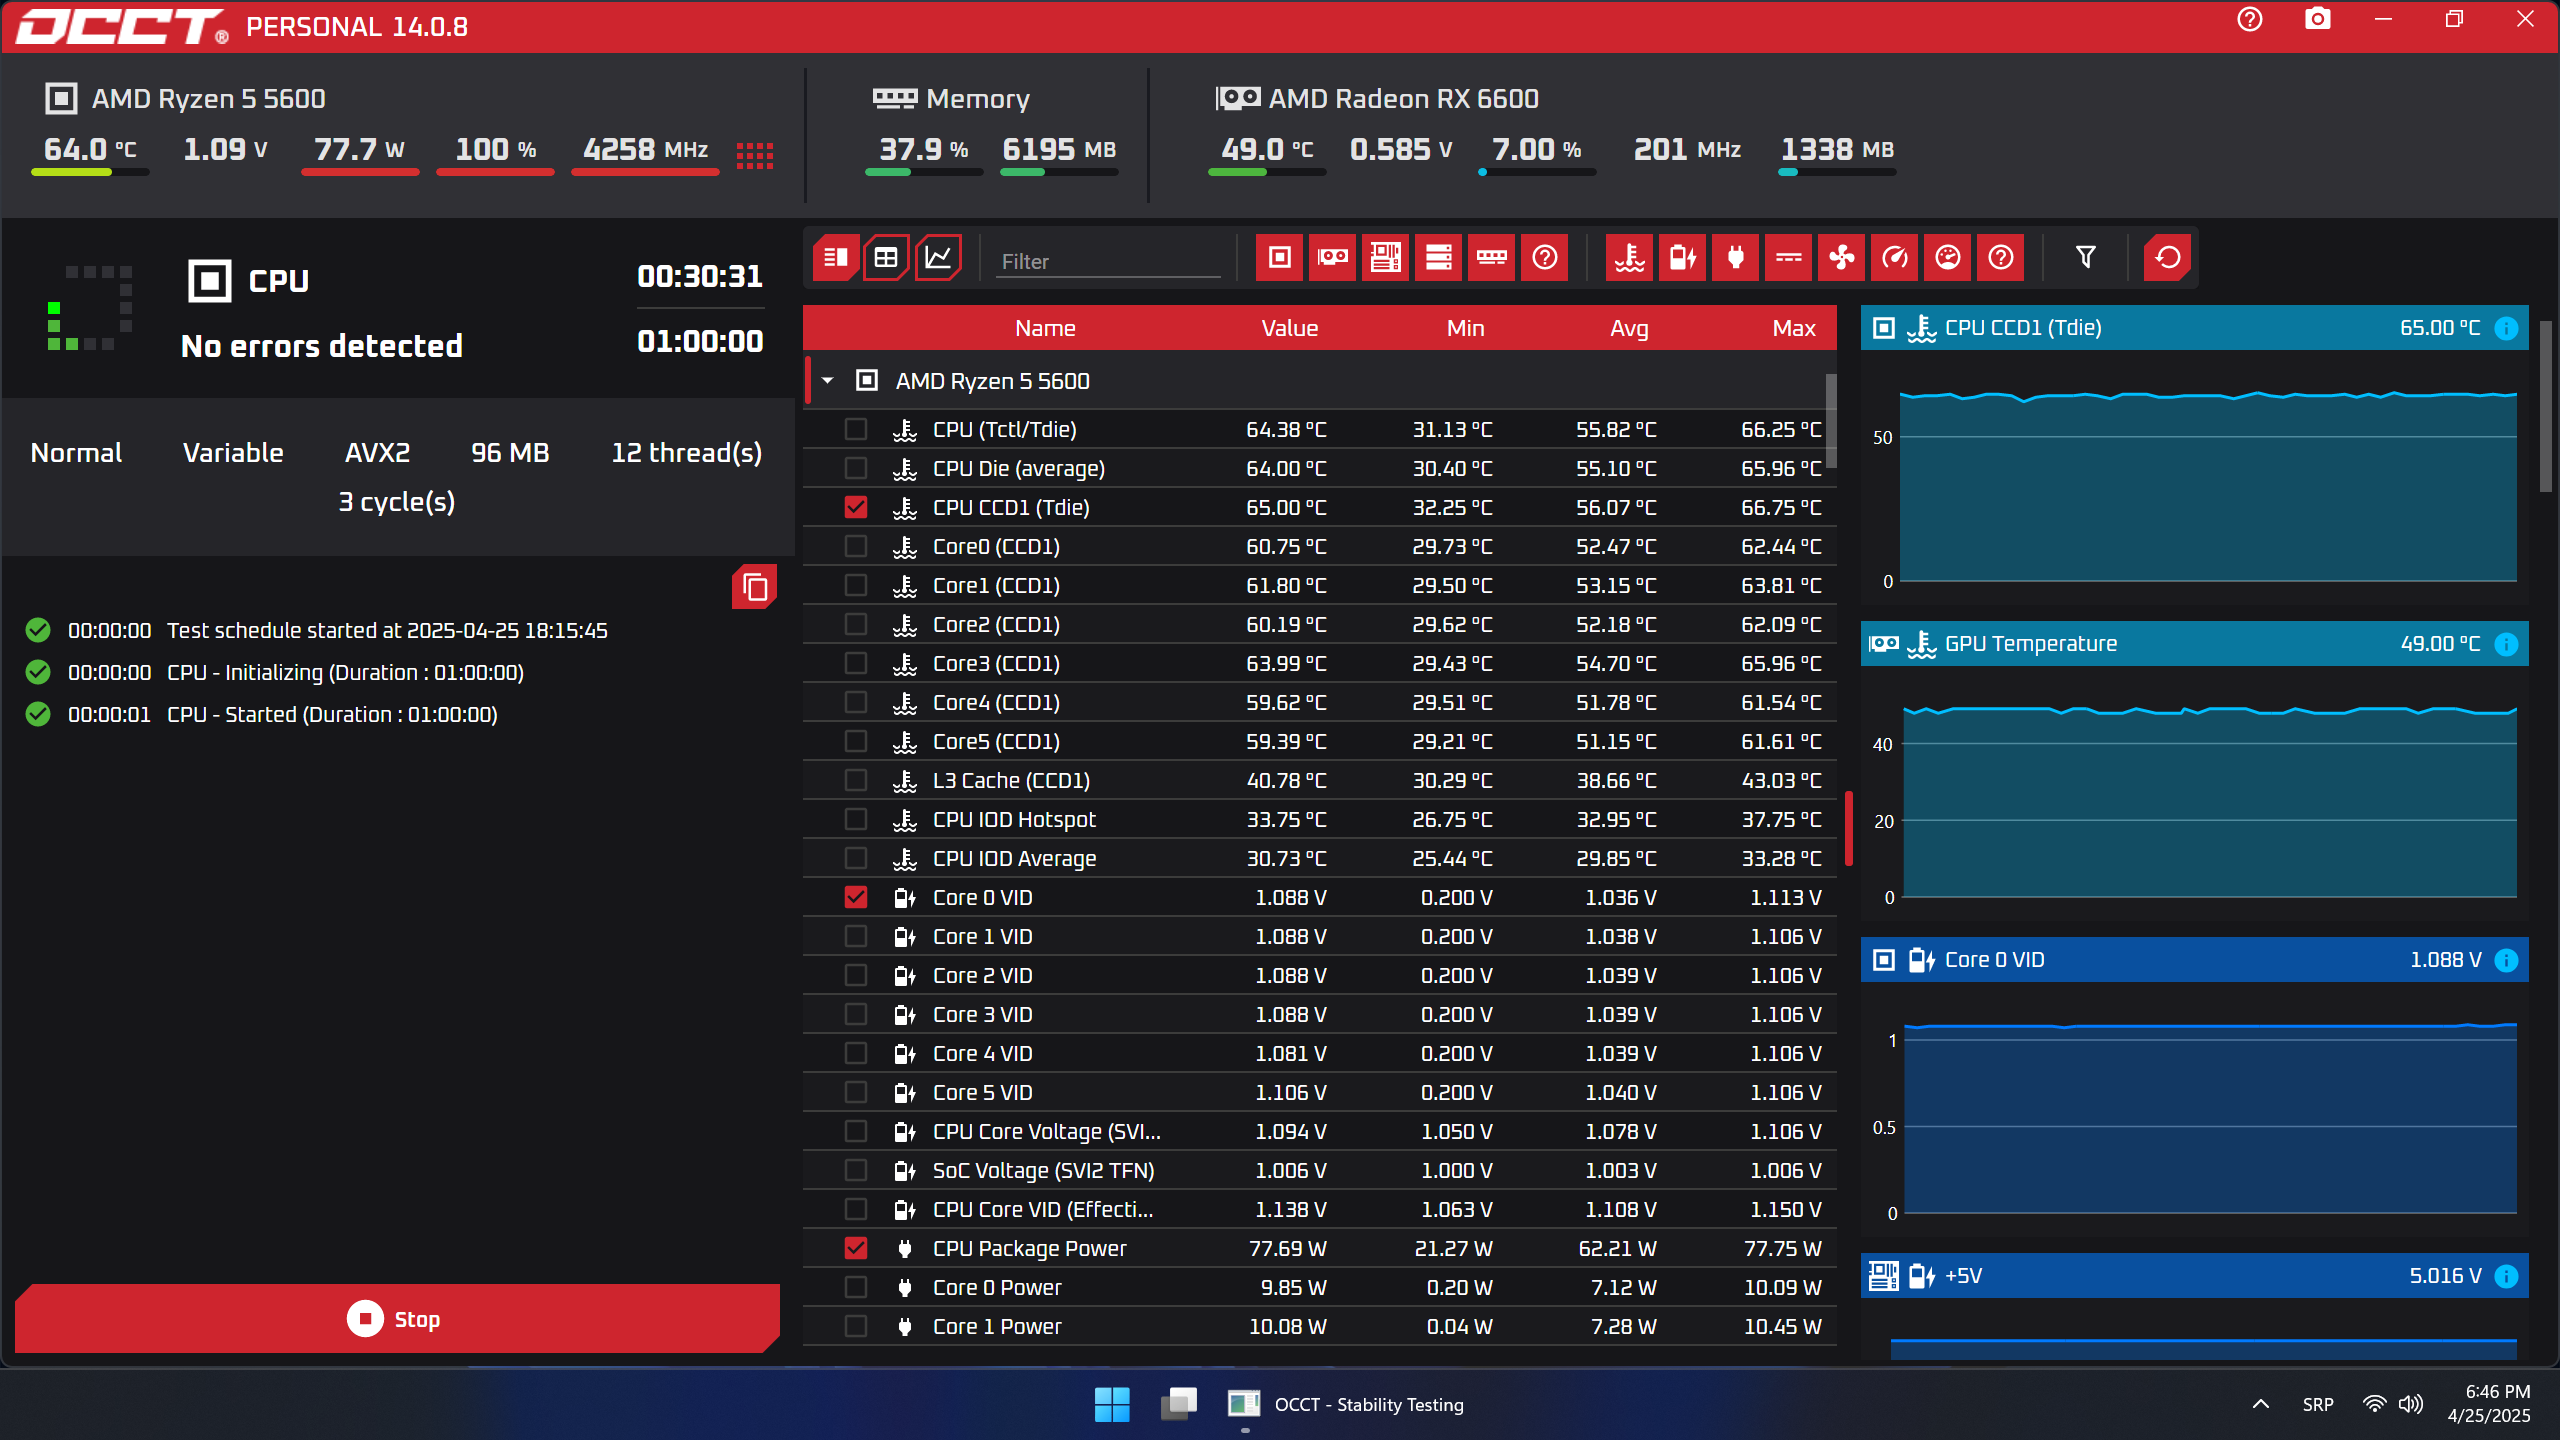Toggle the other sensor types question mark filter

2000,258
